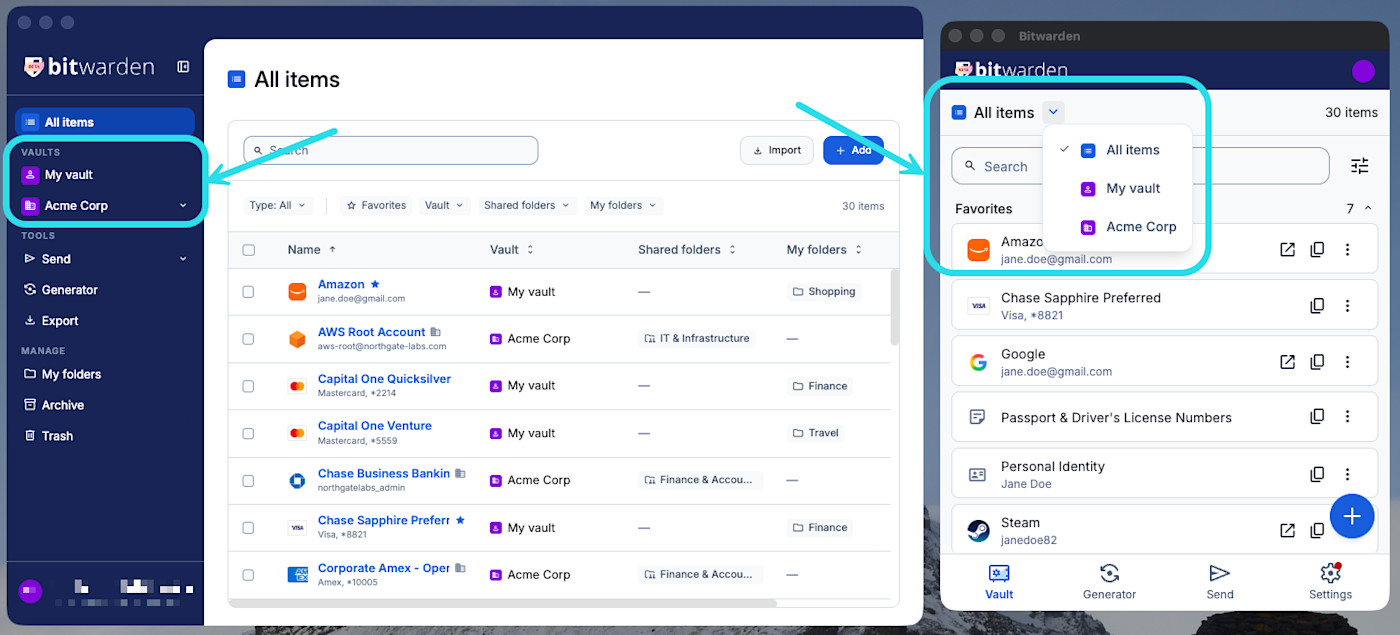
Task: Sort by the Vault column header
Action: pos(512,250)
